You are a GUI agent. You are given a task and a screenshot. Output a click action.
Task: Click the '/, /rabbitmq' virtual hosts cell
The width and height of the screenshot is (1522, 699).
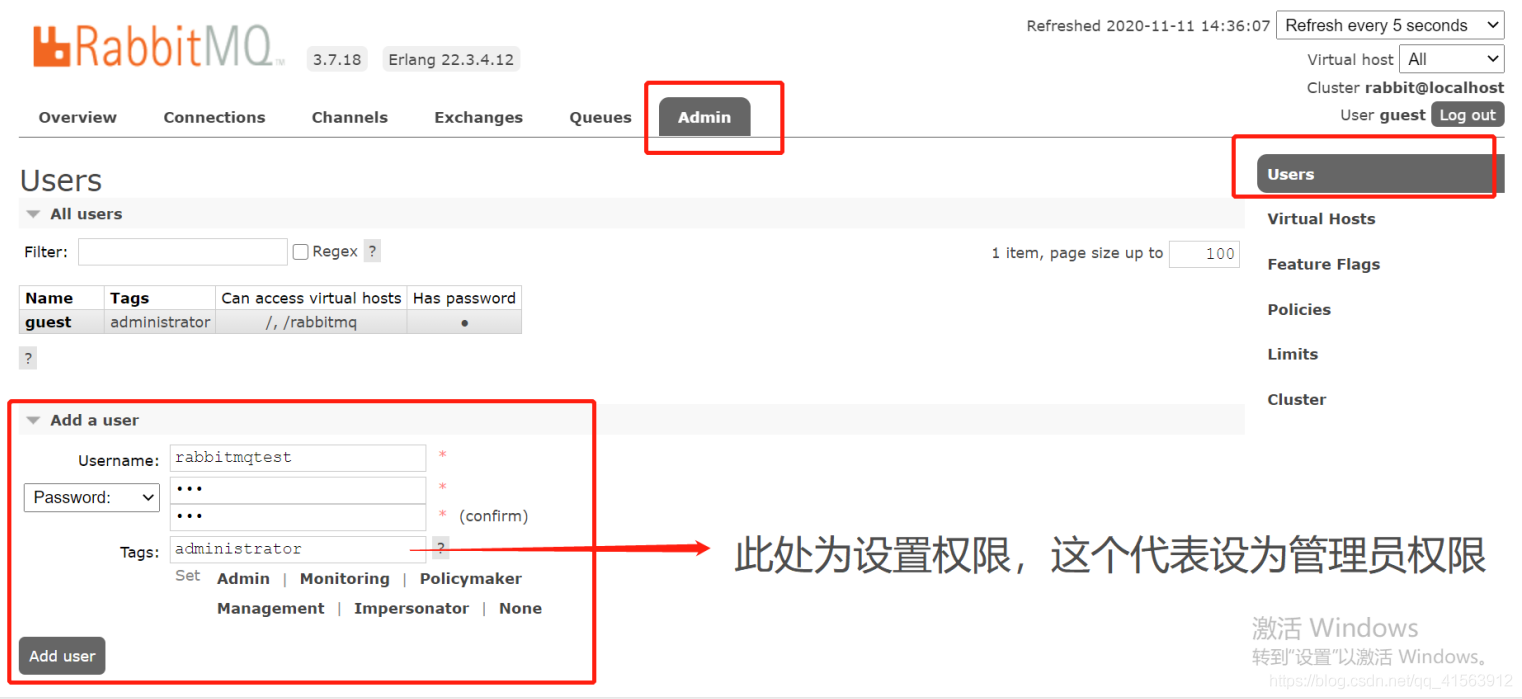click(x=311, y=322)
